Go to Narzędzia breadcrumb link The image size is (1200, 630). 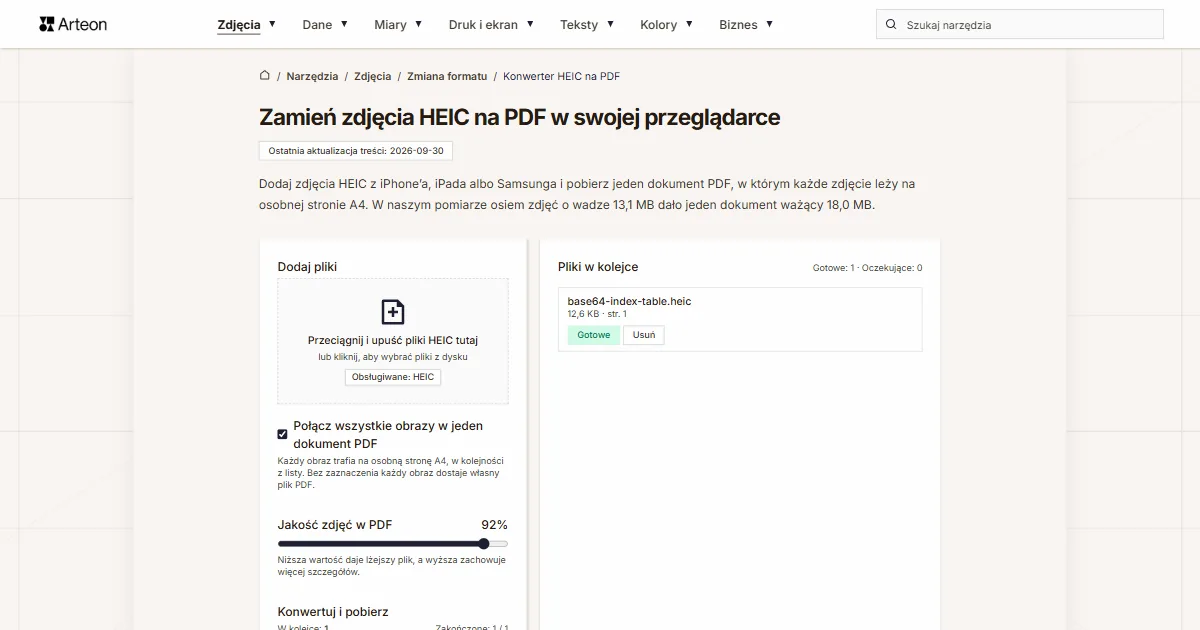tap(312, 76)
